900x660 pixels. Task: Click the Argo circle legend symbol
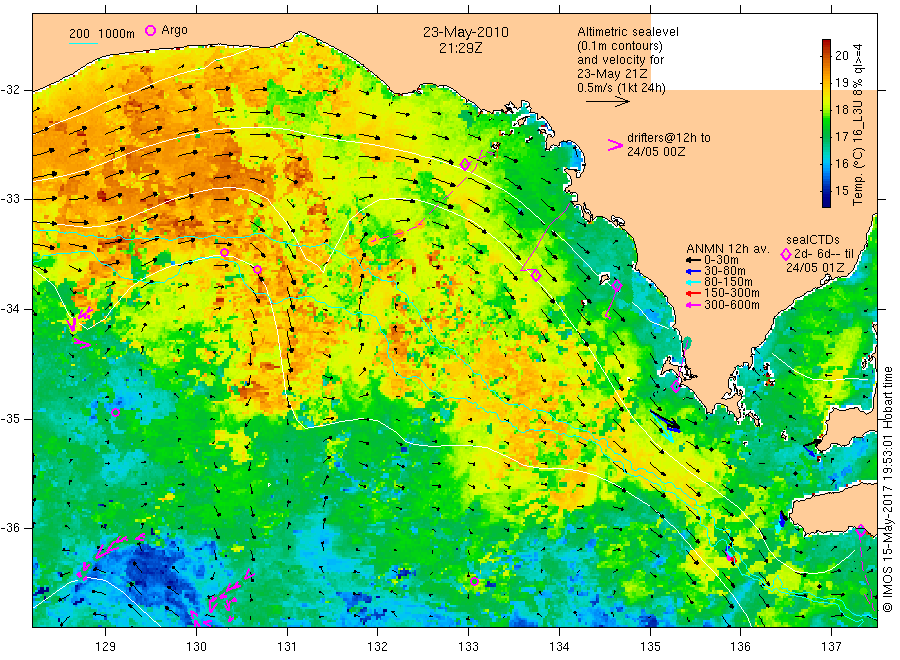150,30
